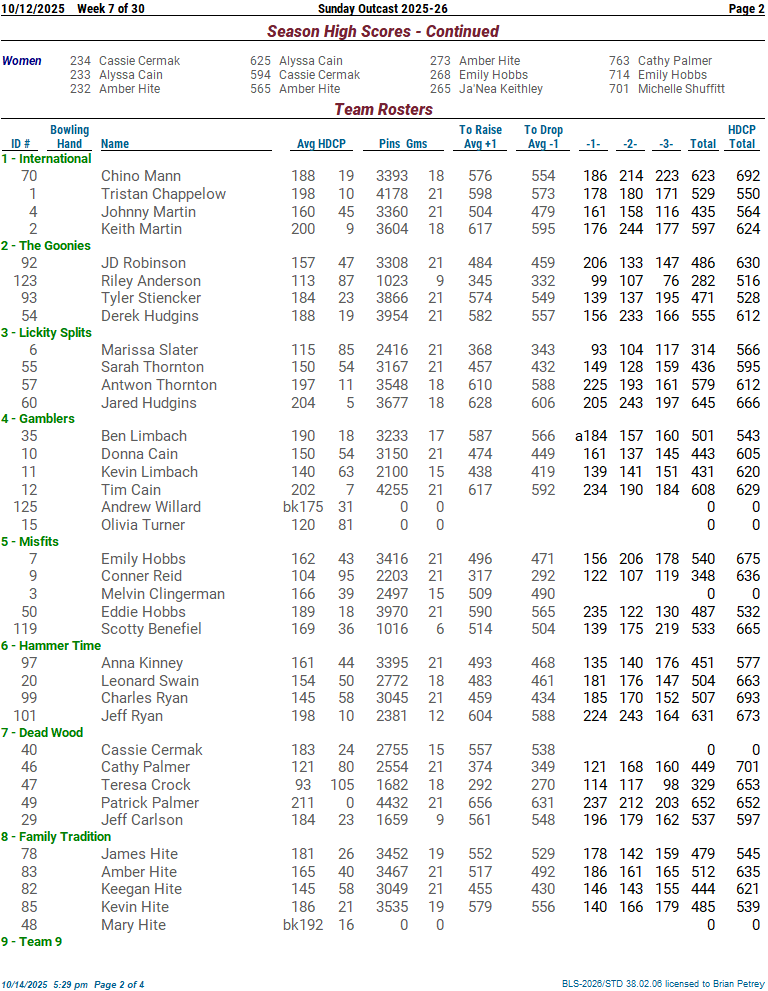Click the Bowling Hand column header
Image resolution: width=768 pixels, height=991 pixels.
pyautogui.click(x=69, y=136)
